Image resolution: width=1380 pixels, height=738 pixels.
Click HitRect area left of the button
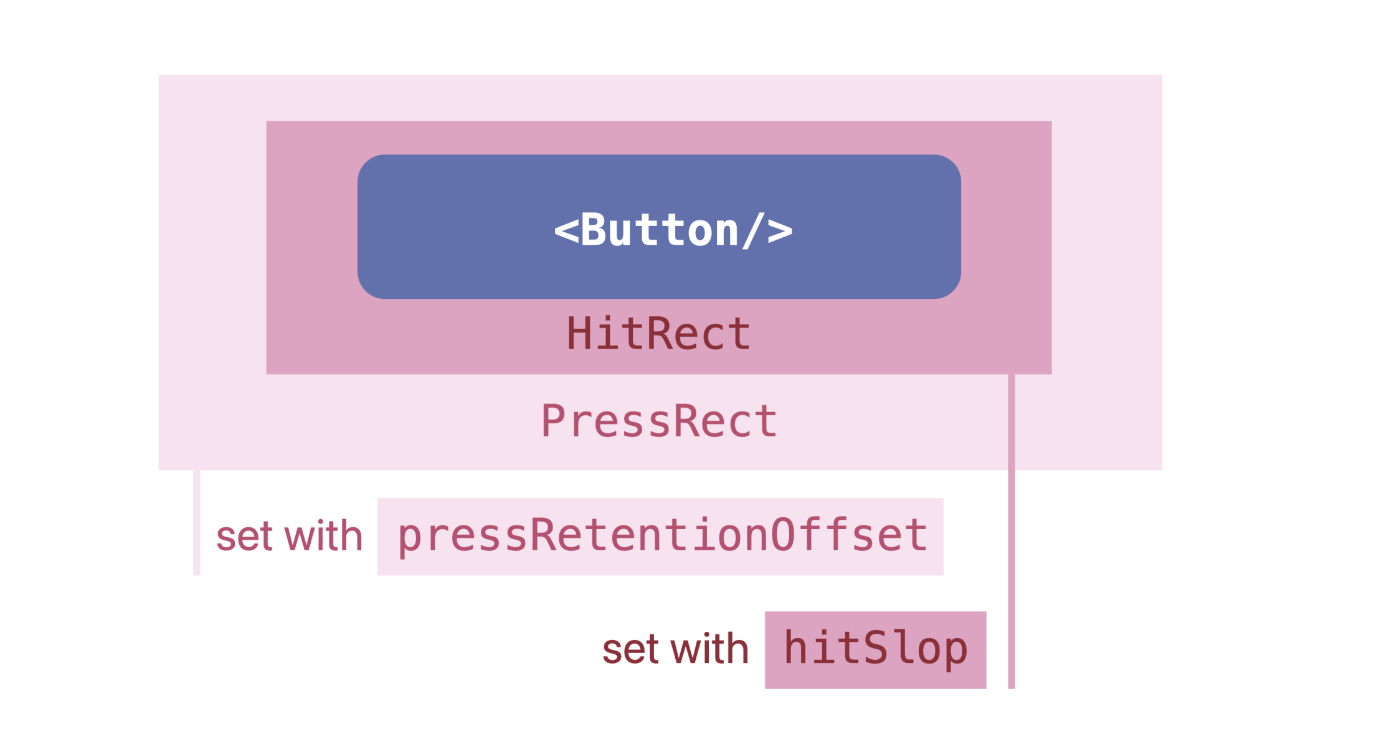click(311, 228)
